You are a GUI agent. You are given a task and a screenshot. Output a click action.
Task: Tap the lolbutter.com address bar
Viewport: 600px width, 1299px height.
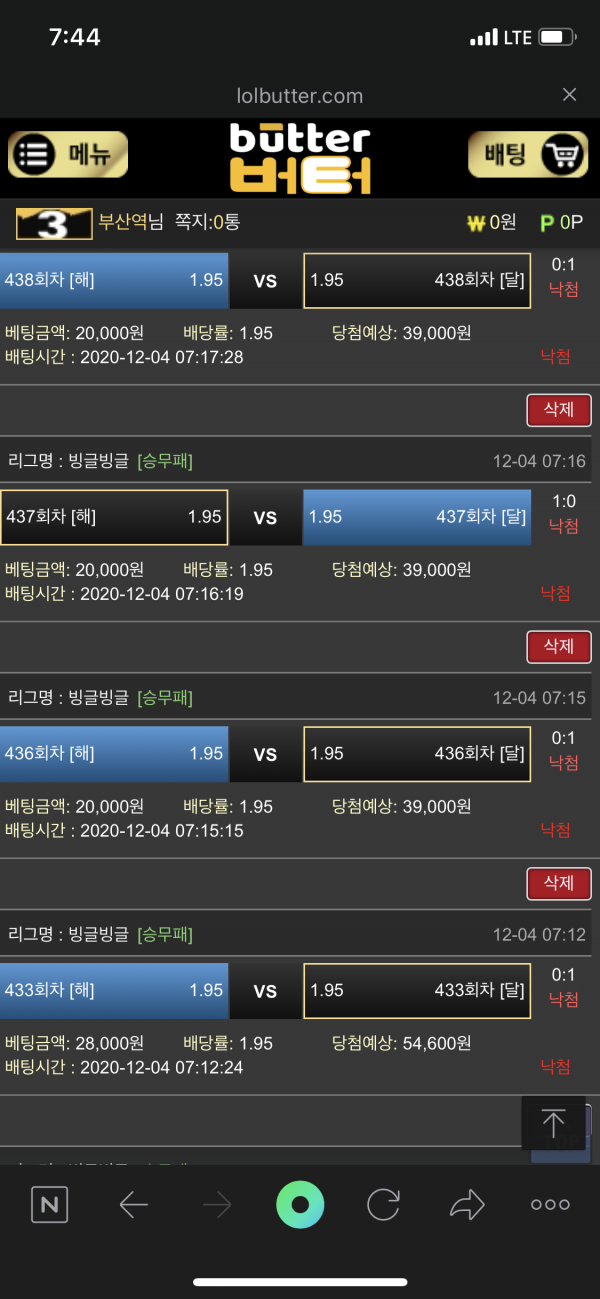300,96
